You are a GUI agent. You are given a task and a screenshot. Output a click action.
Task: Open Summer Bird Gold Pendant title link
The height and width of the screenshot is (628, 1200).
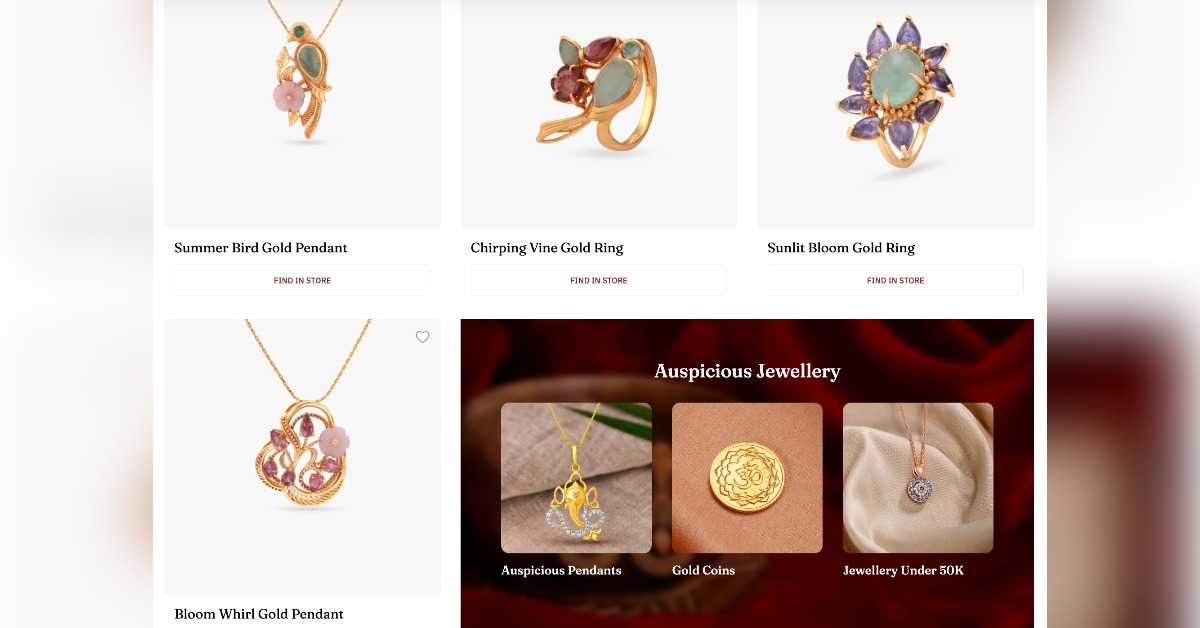[261, 248]
